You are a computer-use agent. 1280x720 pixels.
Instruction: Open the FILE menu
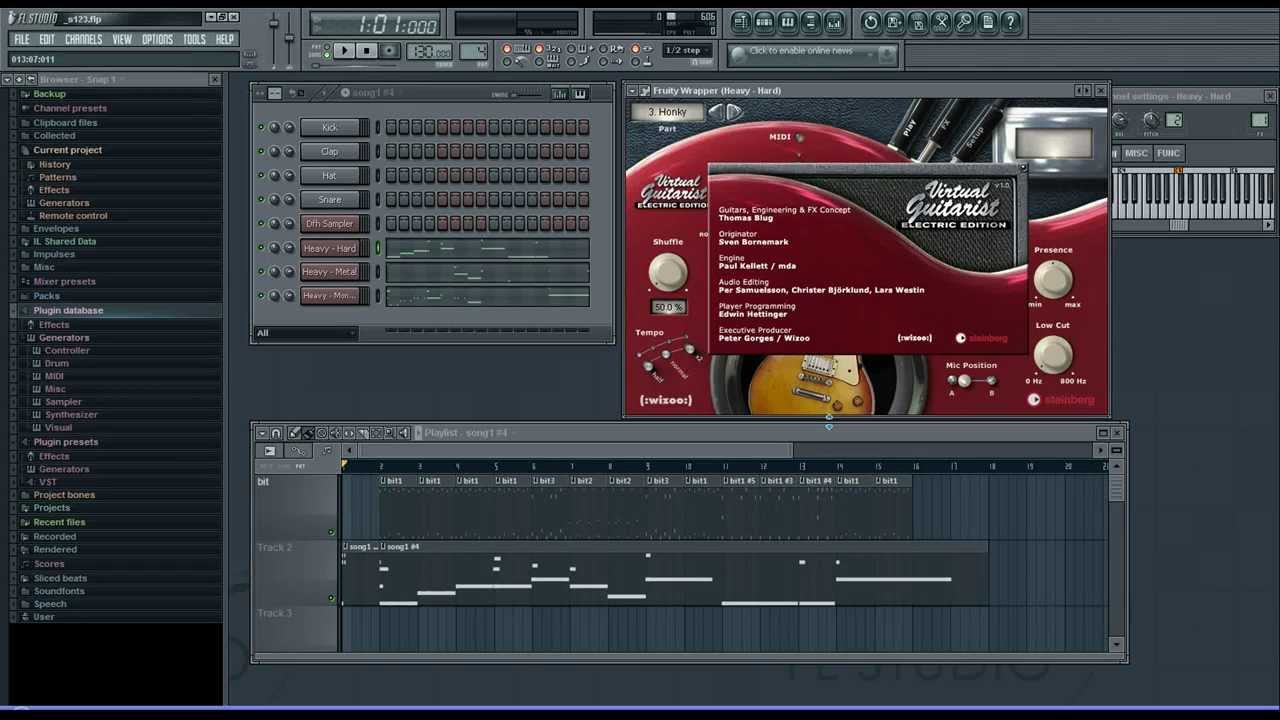click(21, 39)
